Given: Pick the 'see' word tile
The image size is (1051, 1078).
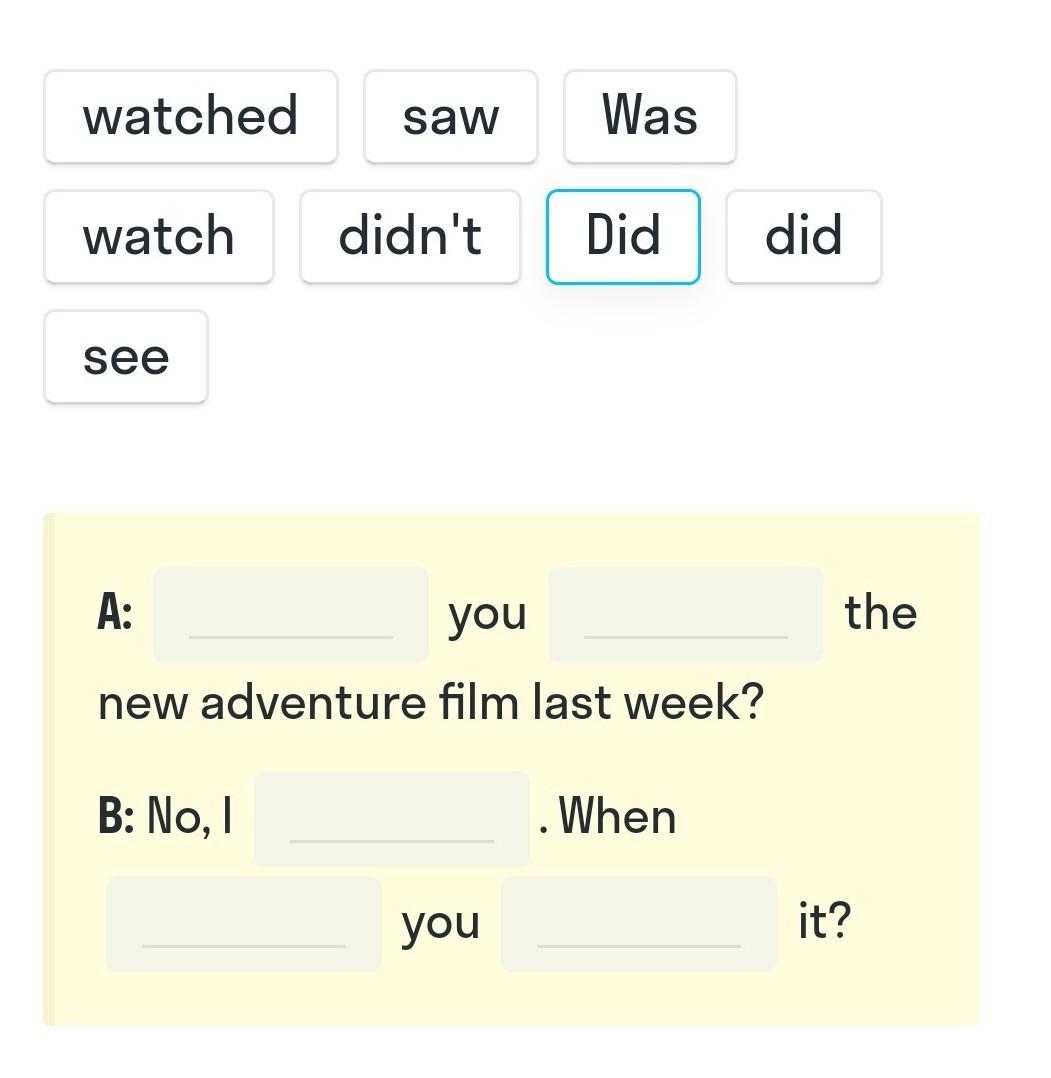Looking at the screenshot, I should [126, 357].
